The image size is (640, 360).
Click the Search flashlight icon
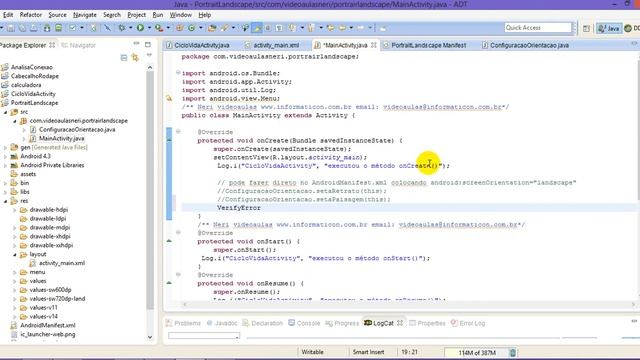coord(224,28)
